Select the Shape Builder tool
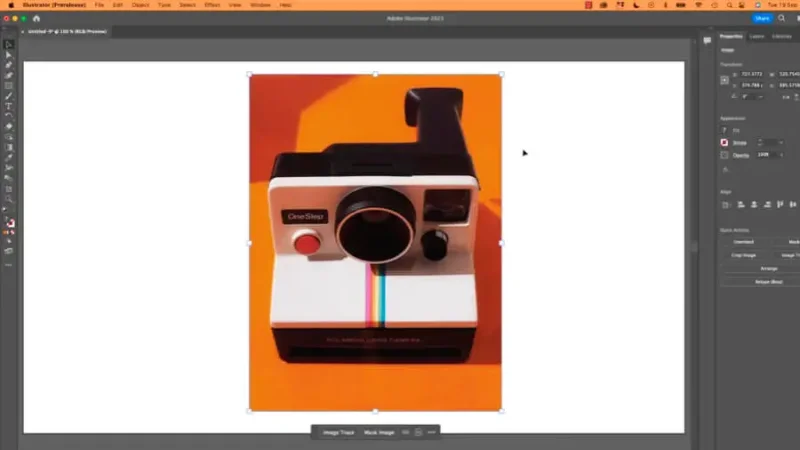 click(x=9, y=137)
